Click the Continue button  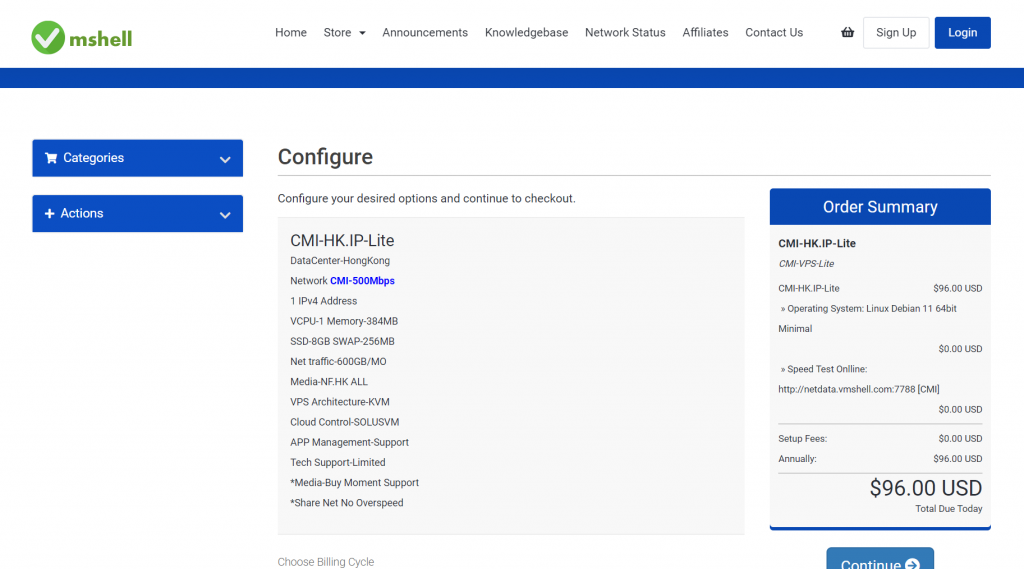pyautogui.click(x=880, y=561)
